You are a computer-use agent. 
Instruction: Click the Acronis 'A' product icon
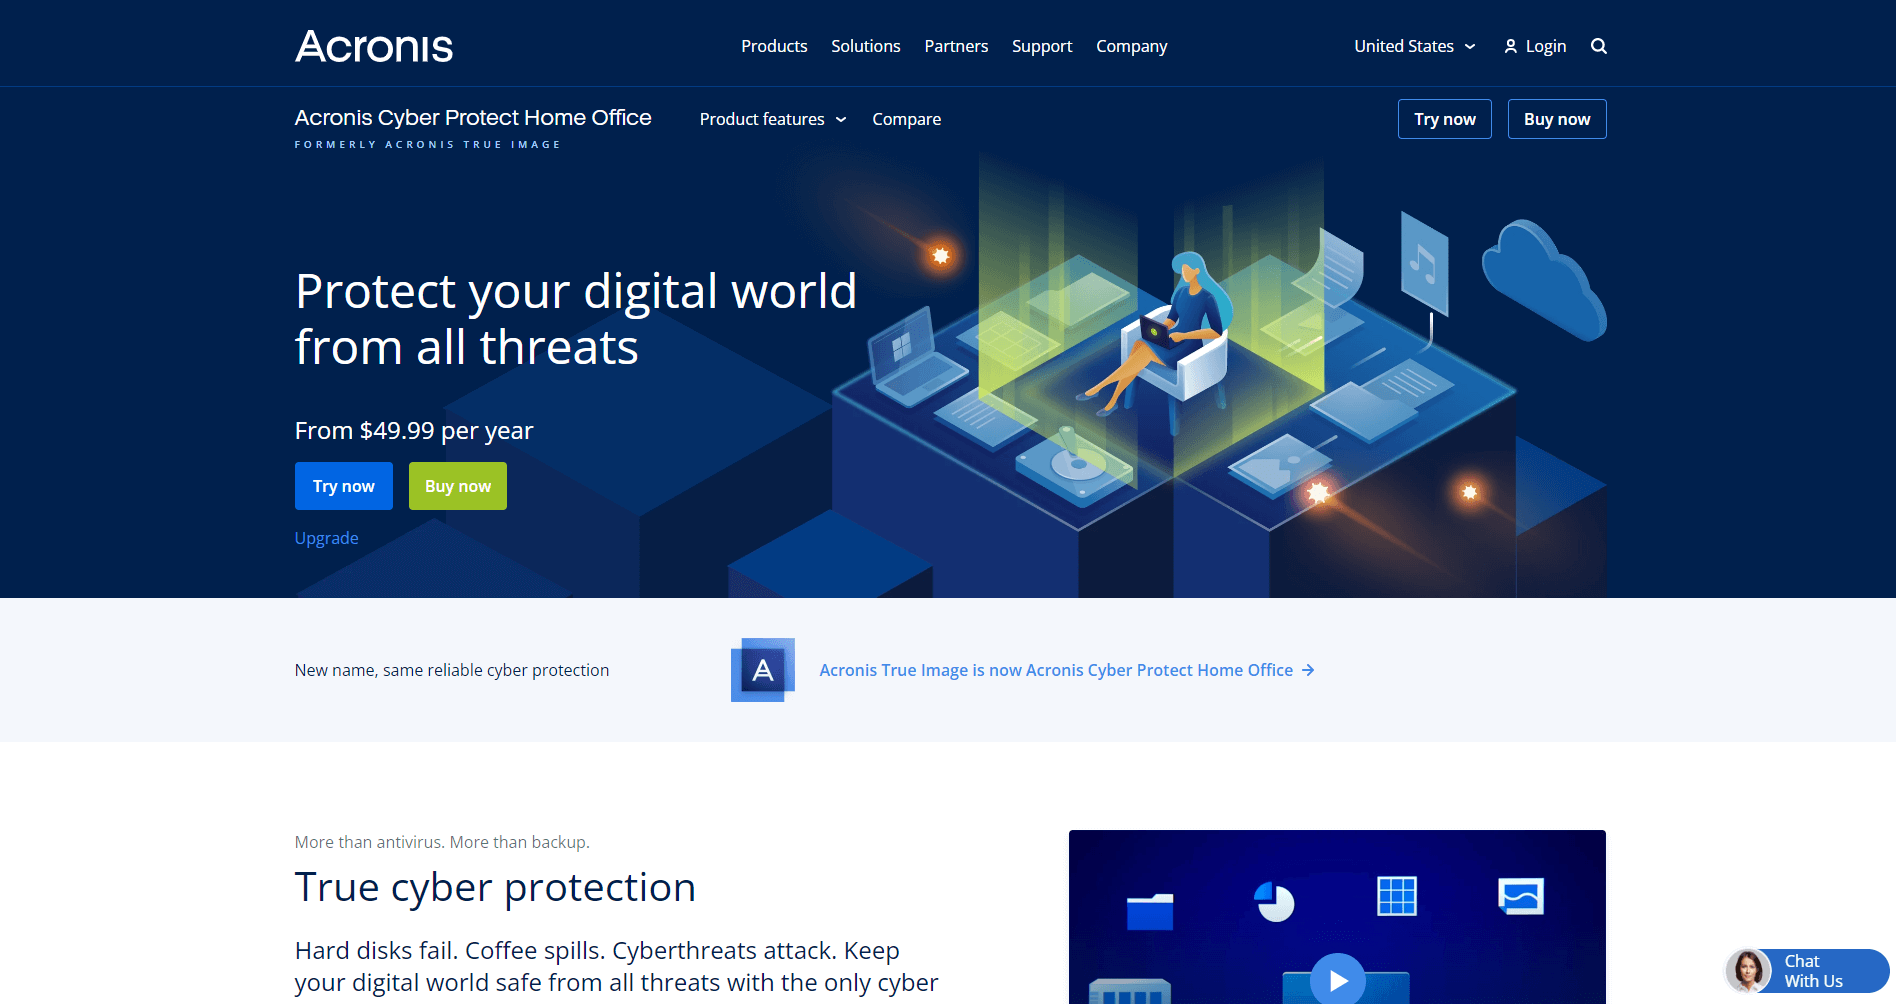(x=763, y=670)
